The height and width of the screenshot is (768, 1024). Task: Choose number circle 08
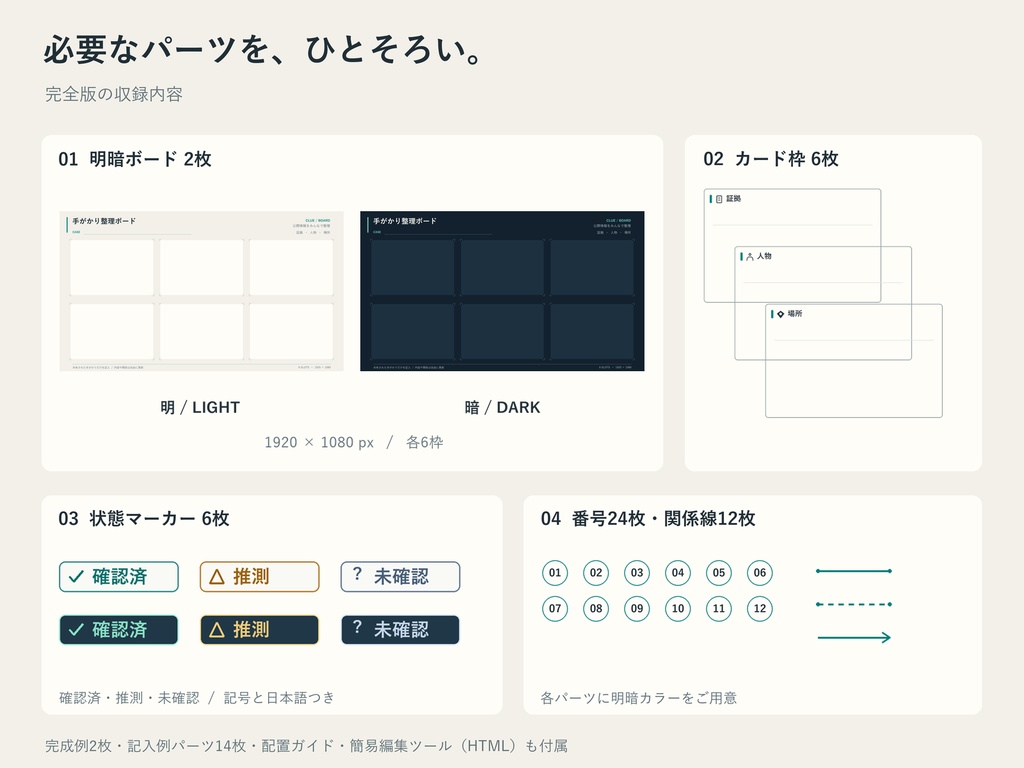[x=596, y=609]
